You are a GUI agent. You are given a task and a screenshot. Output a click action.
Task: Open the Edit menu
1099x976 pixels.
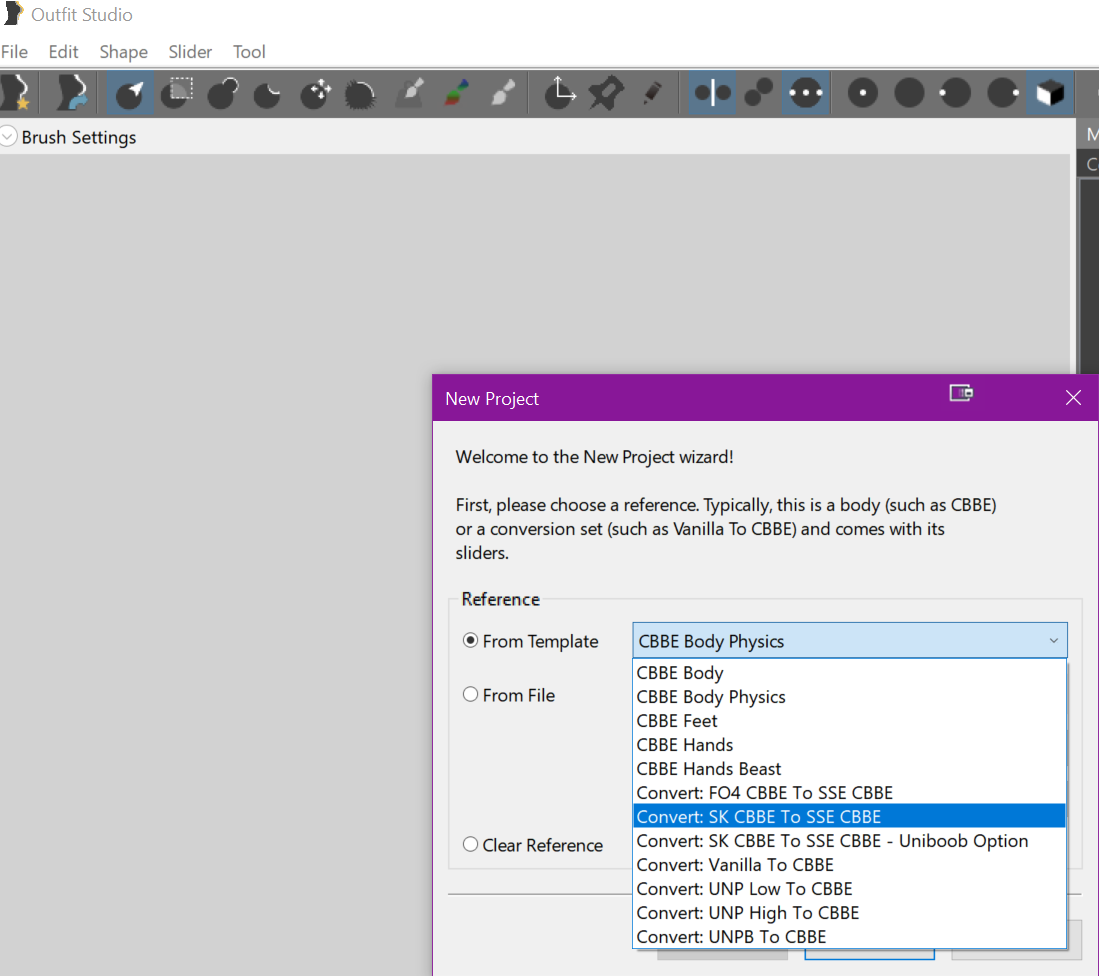(63, 52)
